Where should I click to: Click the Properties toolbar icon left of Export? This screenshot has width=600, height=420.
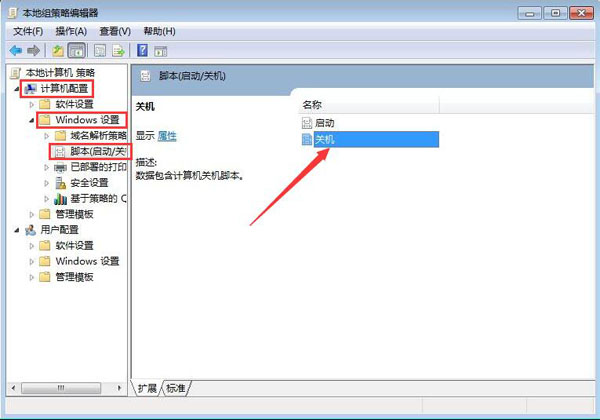click(100, 50)
